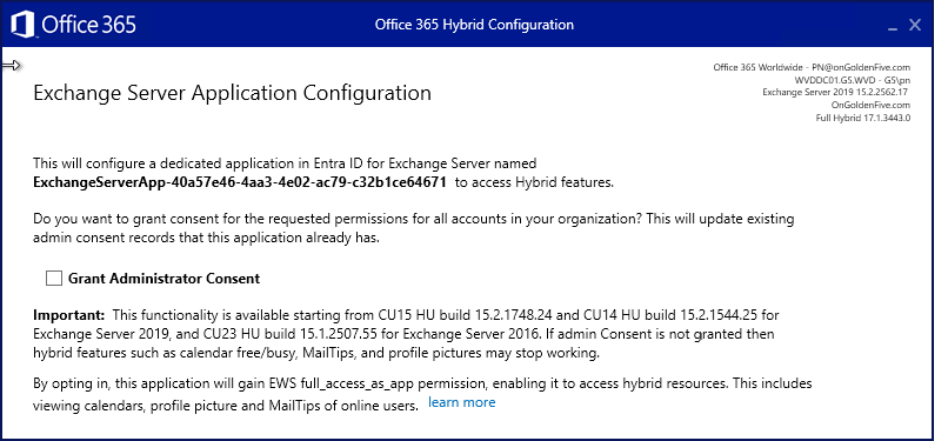
Task: Click the WVDDC01.G5.WVD server line
Action: 852,80
